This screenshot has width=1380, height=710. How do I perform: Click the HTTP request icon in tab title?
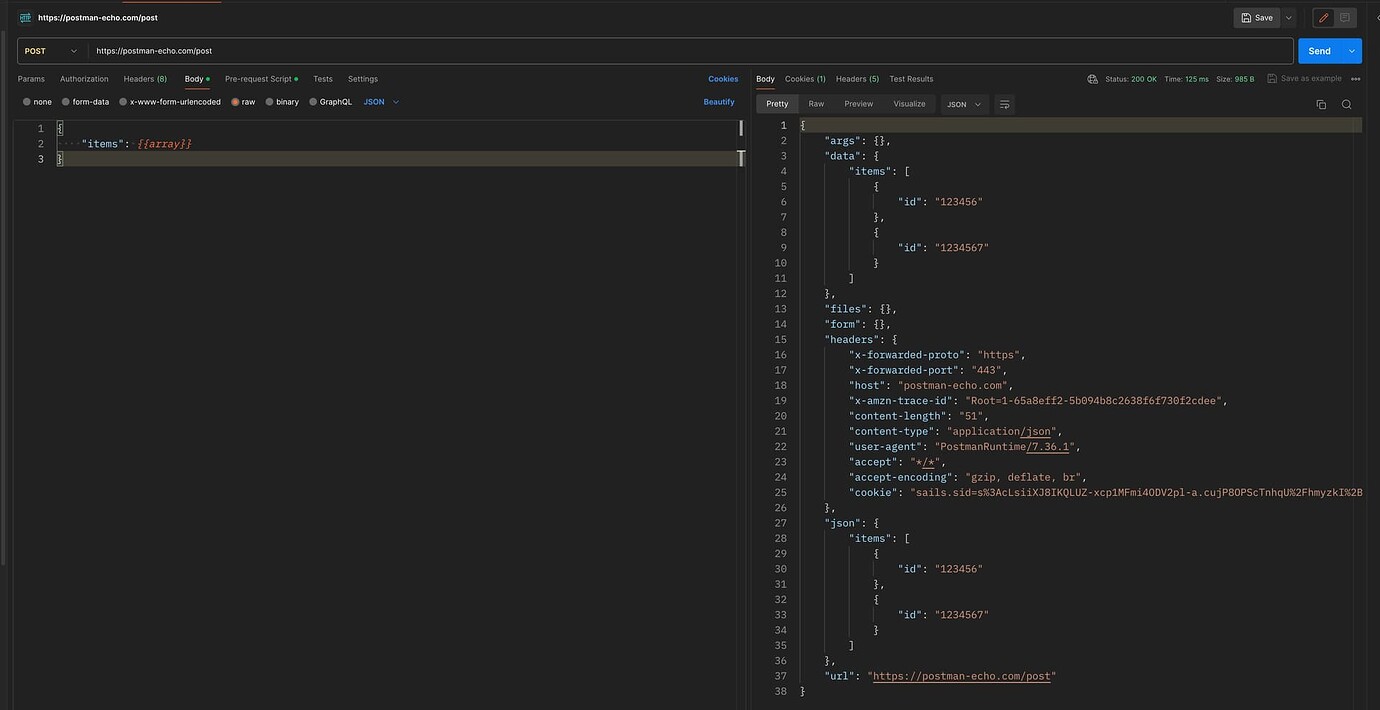pyautogui.click(x=25, y=17)
